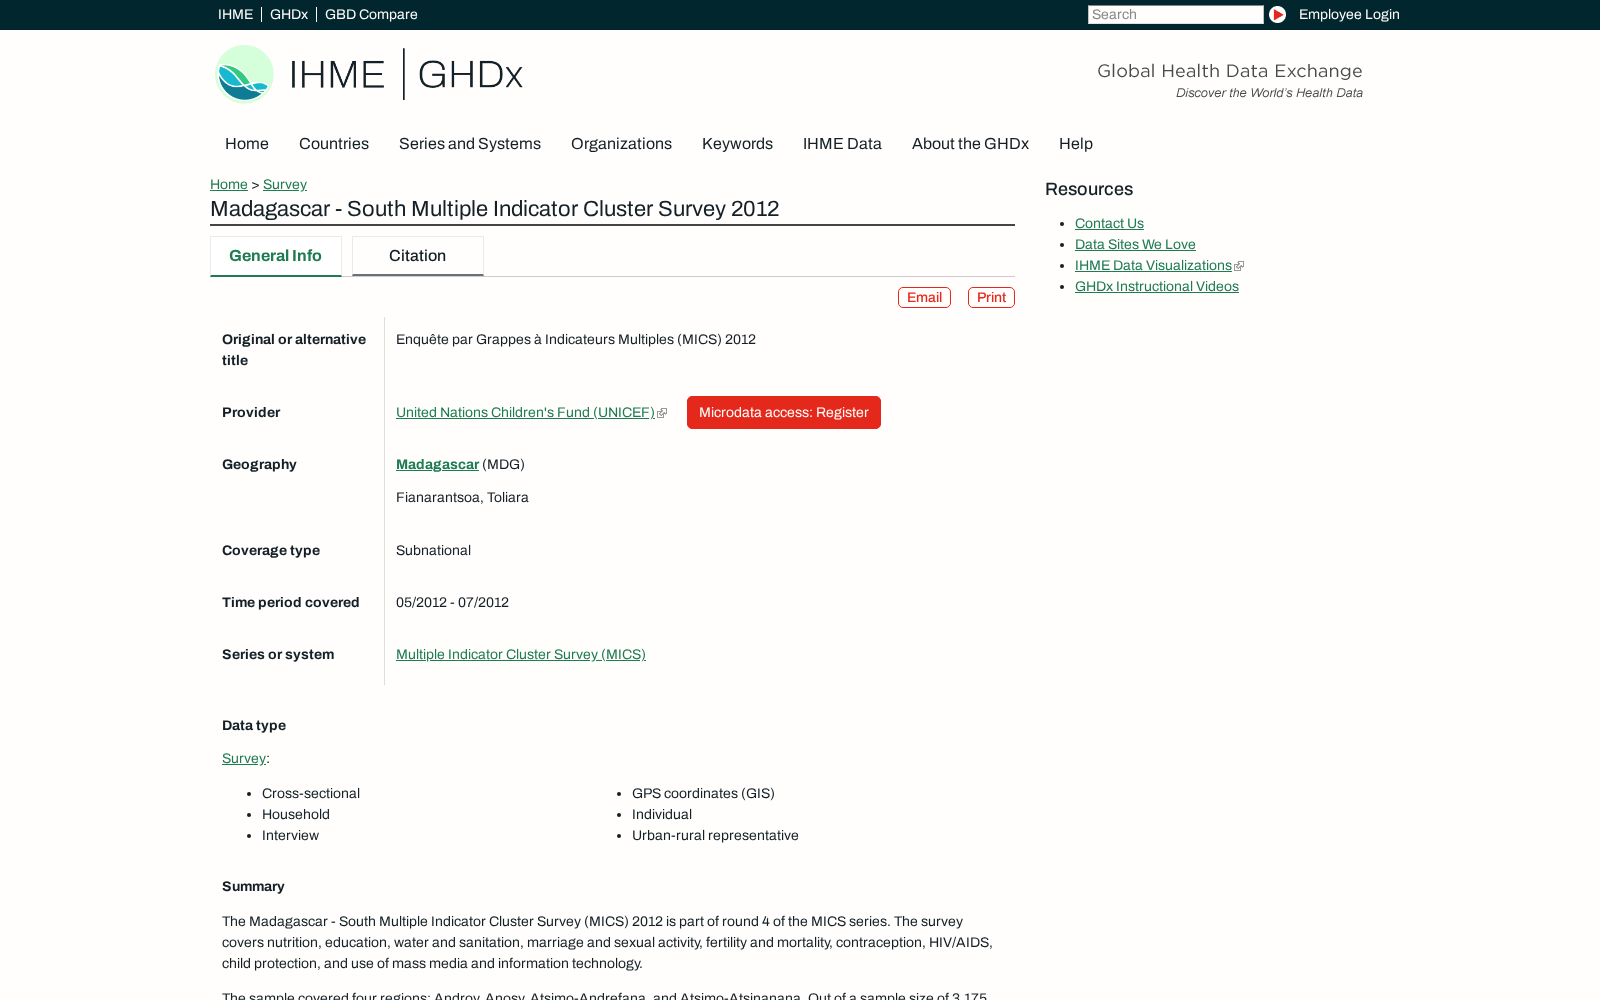
Task: Select the General Info tab
Action: coord(276,256)
